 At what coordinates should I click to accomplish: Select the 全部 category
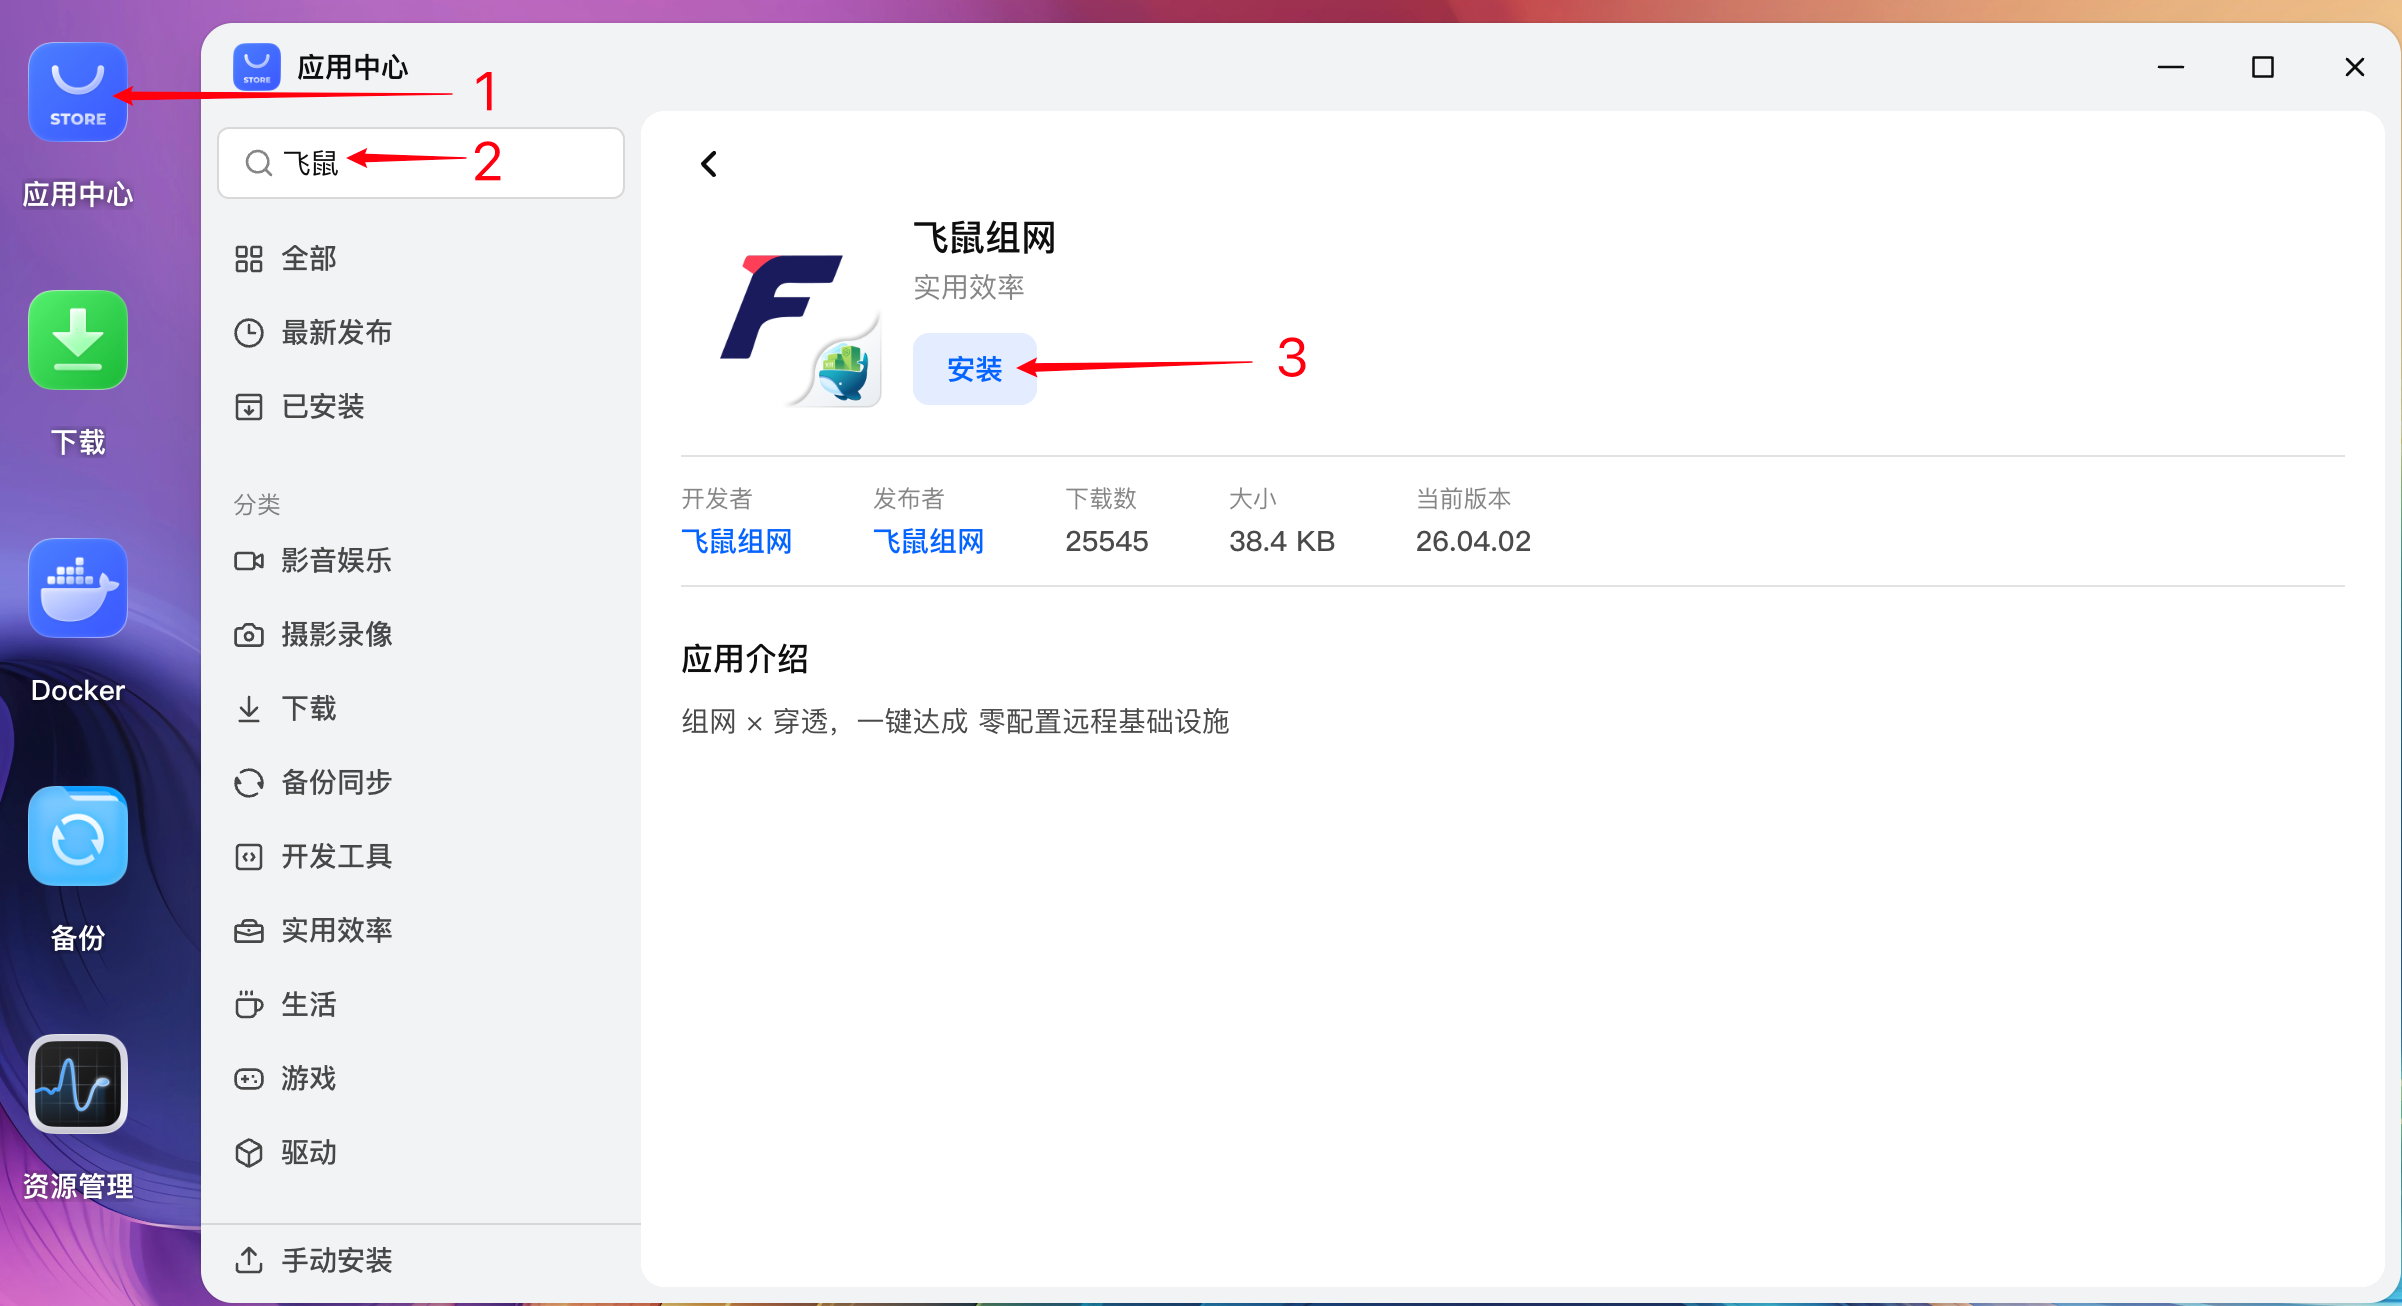pos(421,259)
